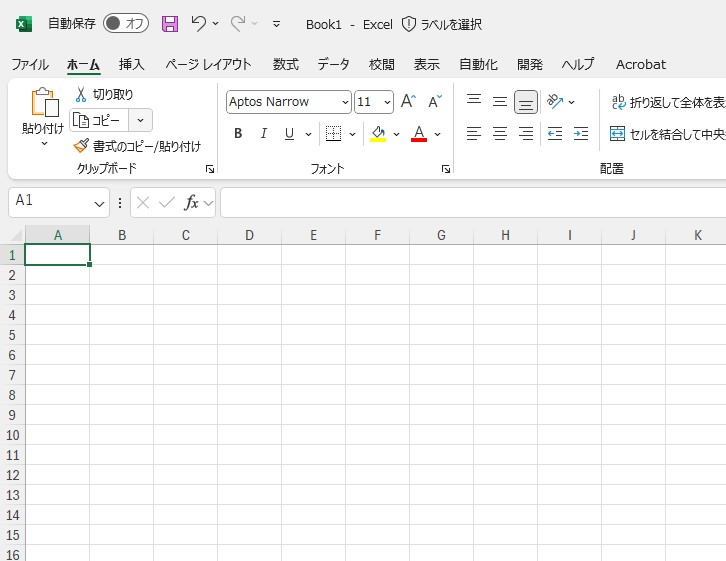This screenshot has height=561, width=726.
Task: Click セルを結合して中央揃え merge button
Action: coord(667,134)
